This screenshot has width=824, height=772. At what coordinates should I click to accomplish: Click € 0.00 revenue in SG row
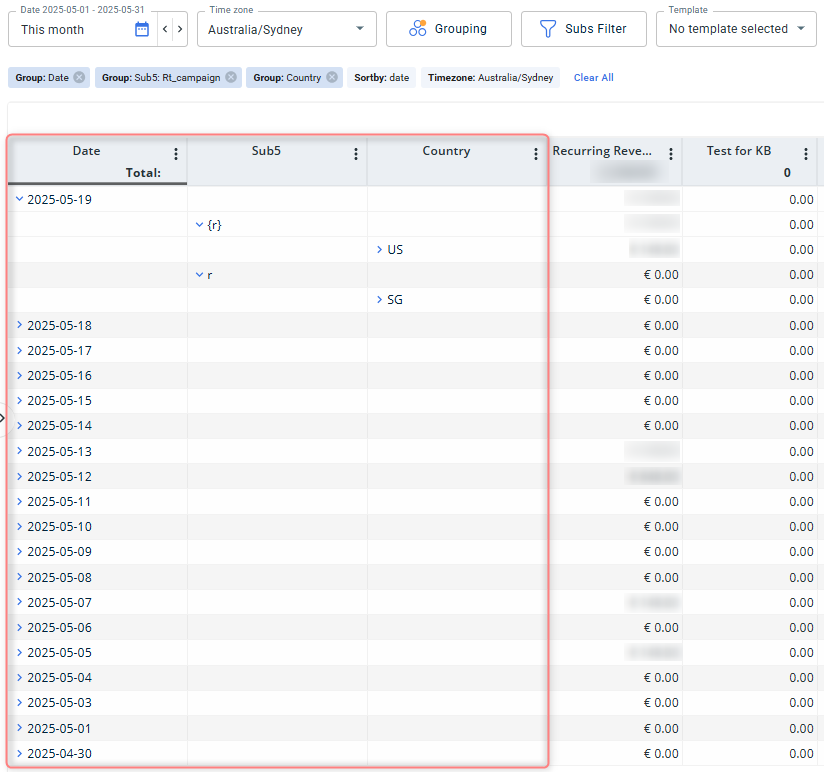[661, 300]
